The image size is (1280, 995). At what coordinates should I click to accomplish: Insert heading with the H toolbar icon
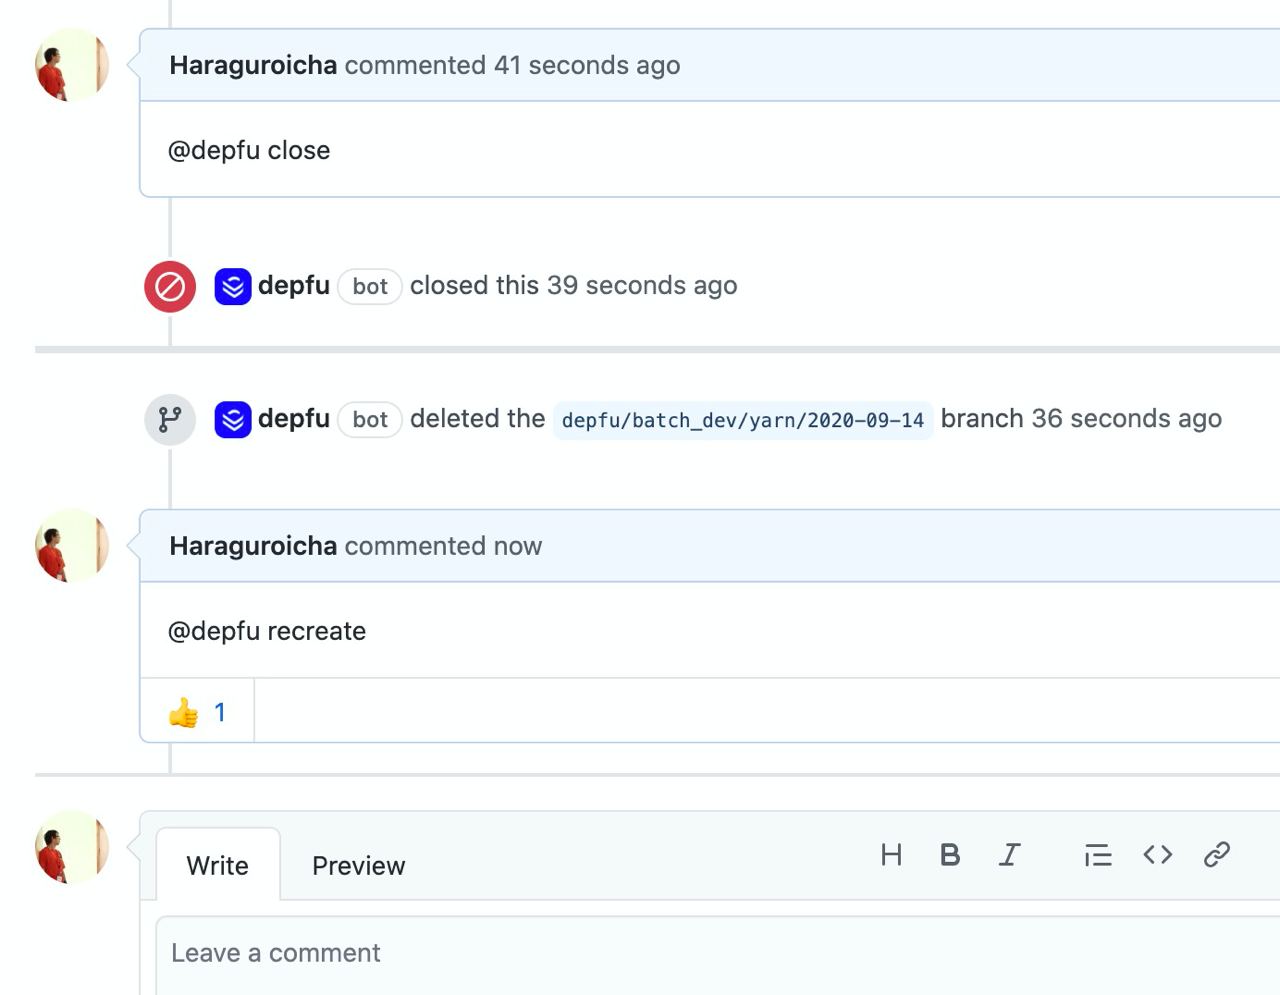tap(891, 855)
